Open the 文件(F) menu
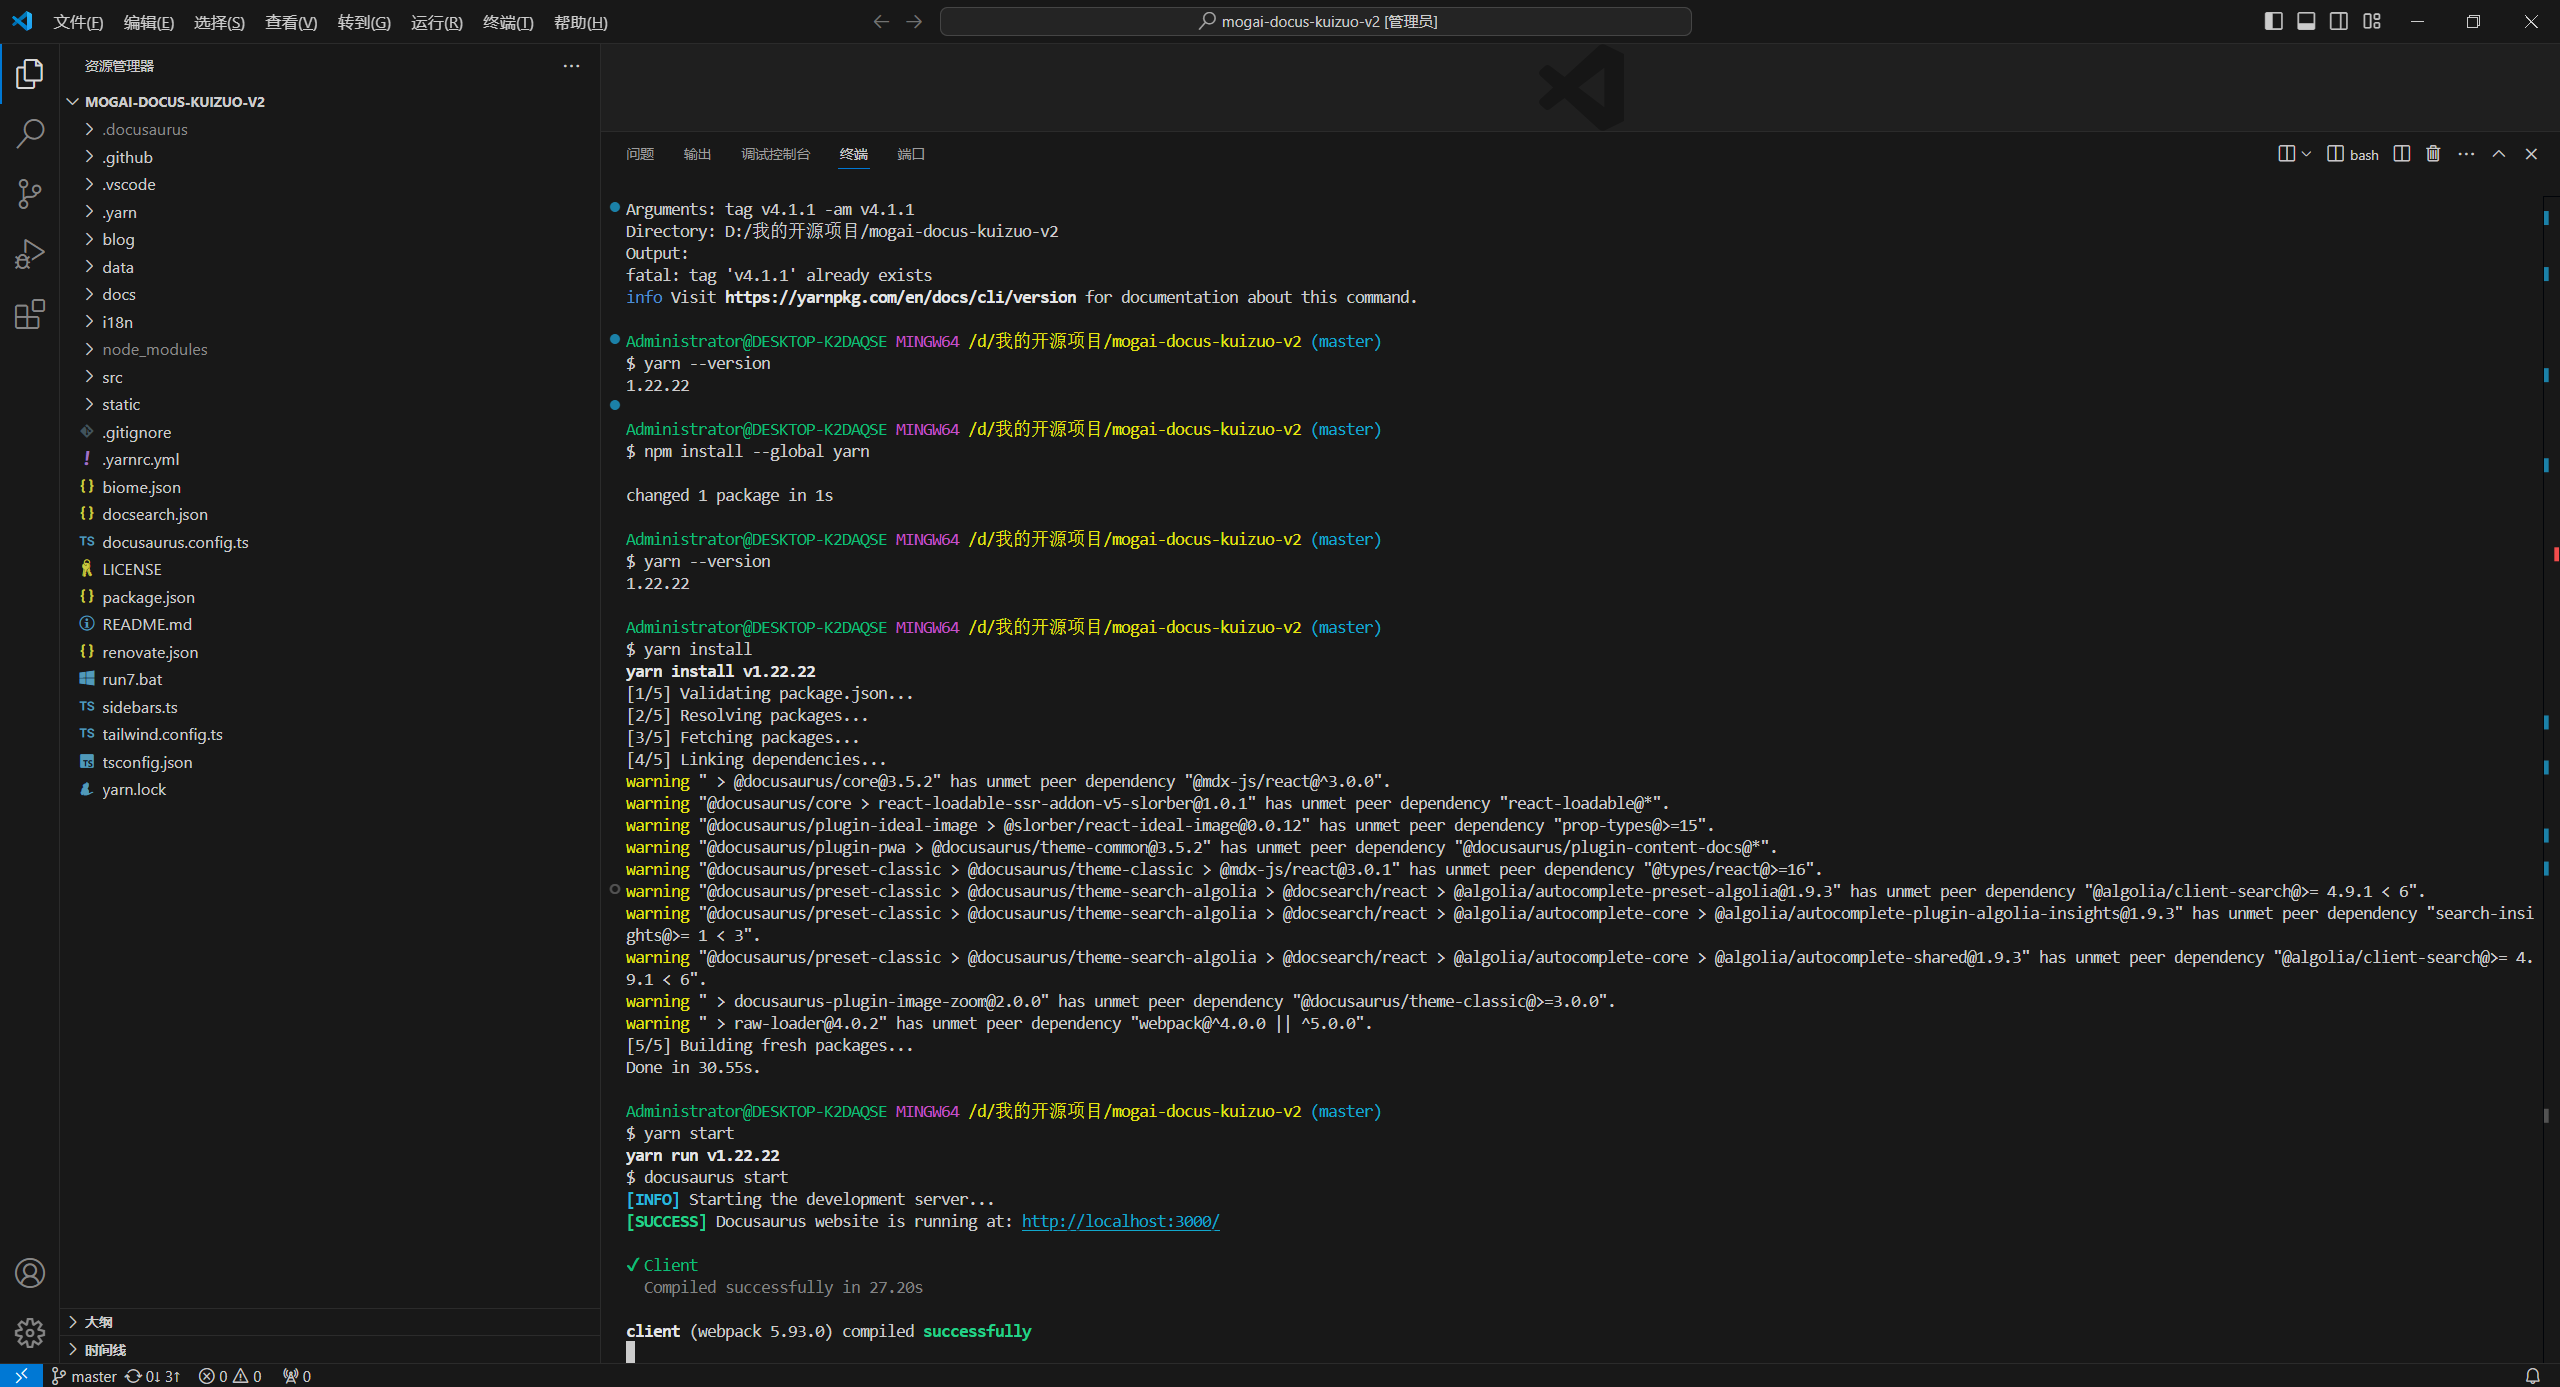Image resolution: width=2560 pixels, height=1387 pixels. tap(78, 22)
